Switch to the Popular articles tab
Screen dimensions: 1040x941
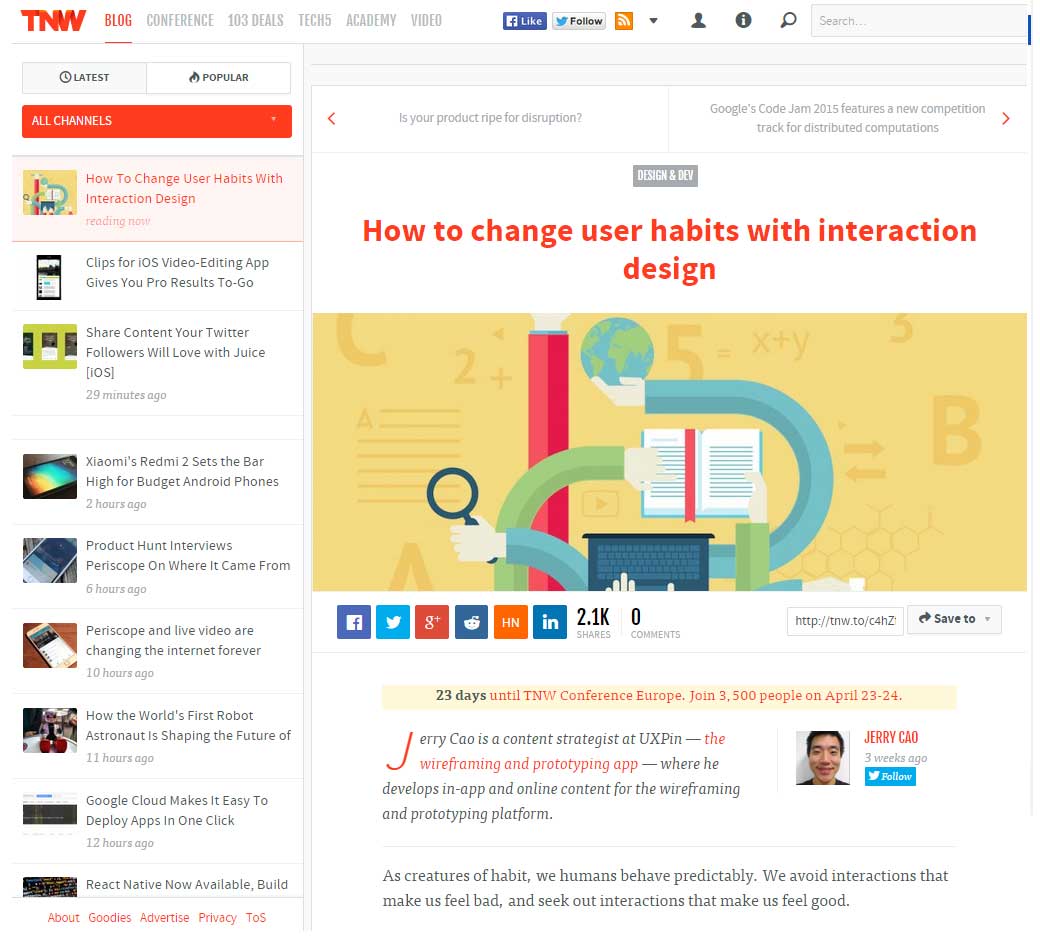[218, 77]
